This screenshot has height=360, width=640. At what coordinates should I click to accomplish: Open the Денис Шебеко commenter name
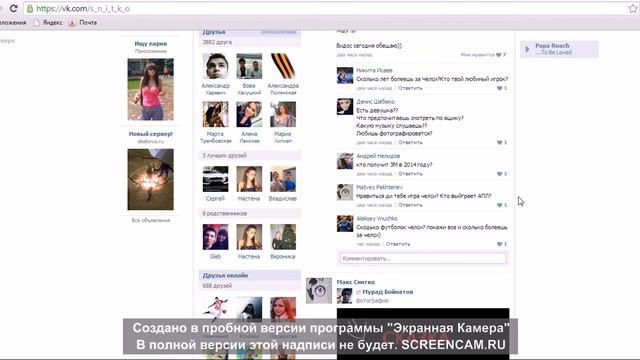375,102
